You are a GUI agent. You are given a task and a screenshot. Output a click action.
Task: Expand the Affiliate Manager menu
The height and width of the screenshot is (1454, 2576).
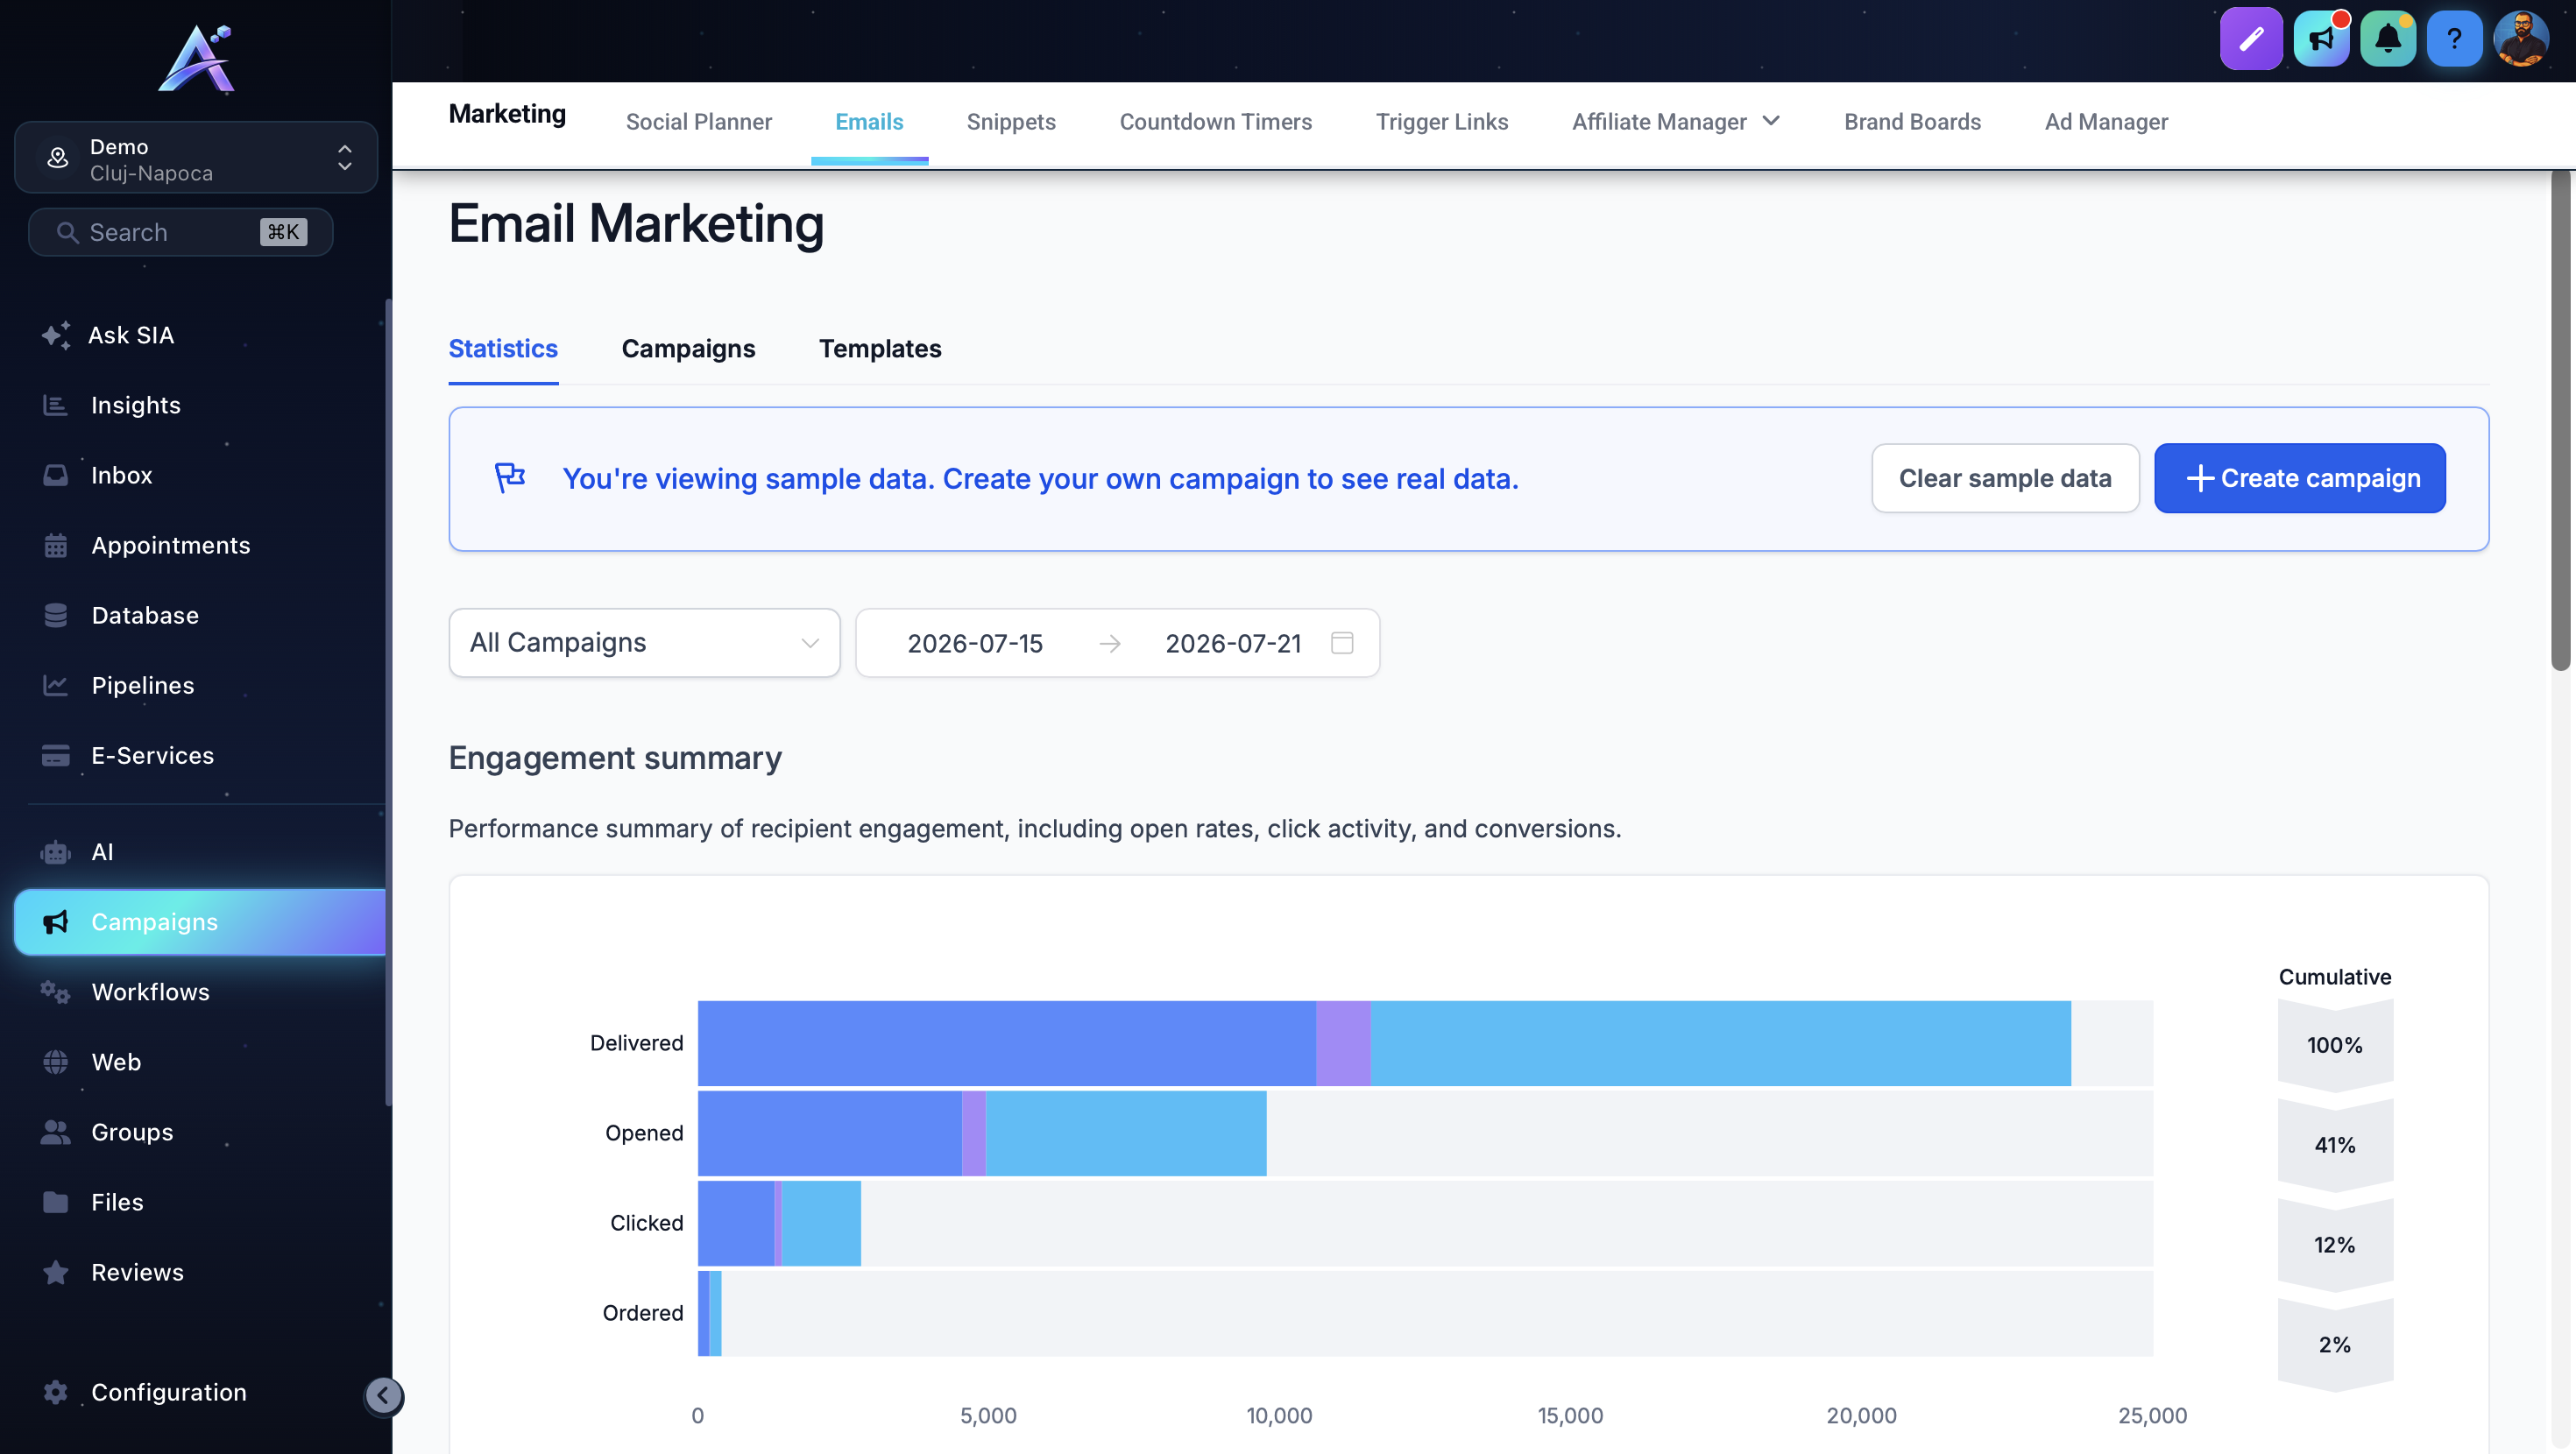[1676, 121]
